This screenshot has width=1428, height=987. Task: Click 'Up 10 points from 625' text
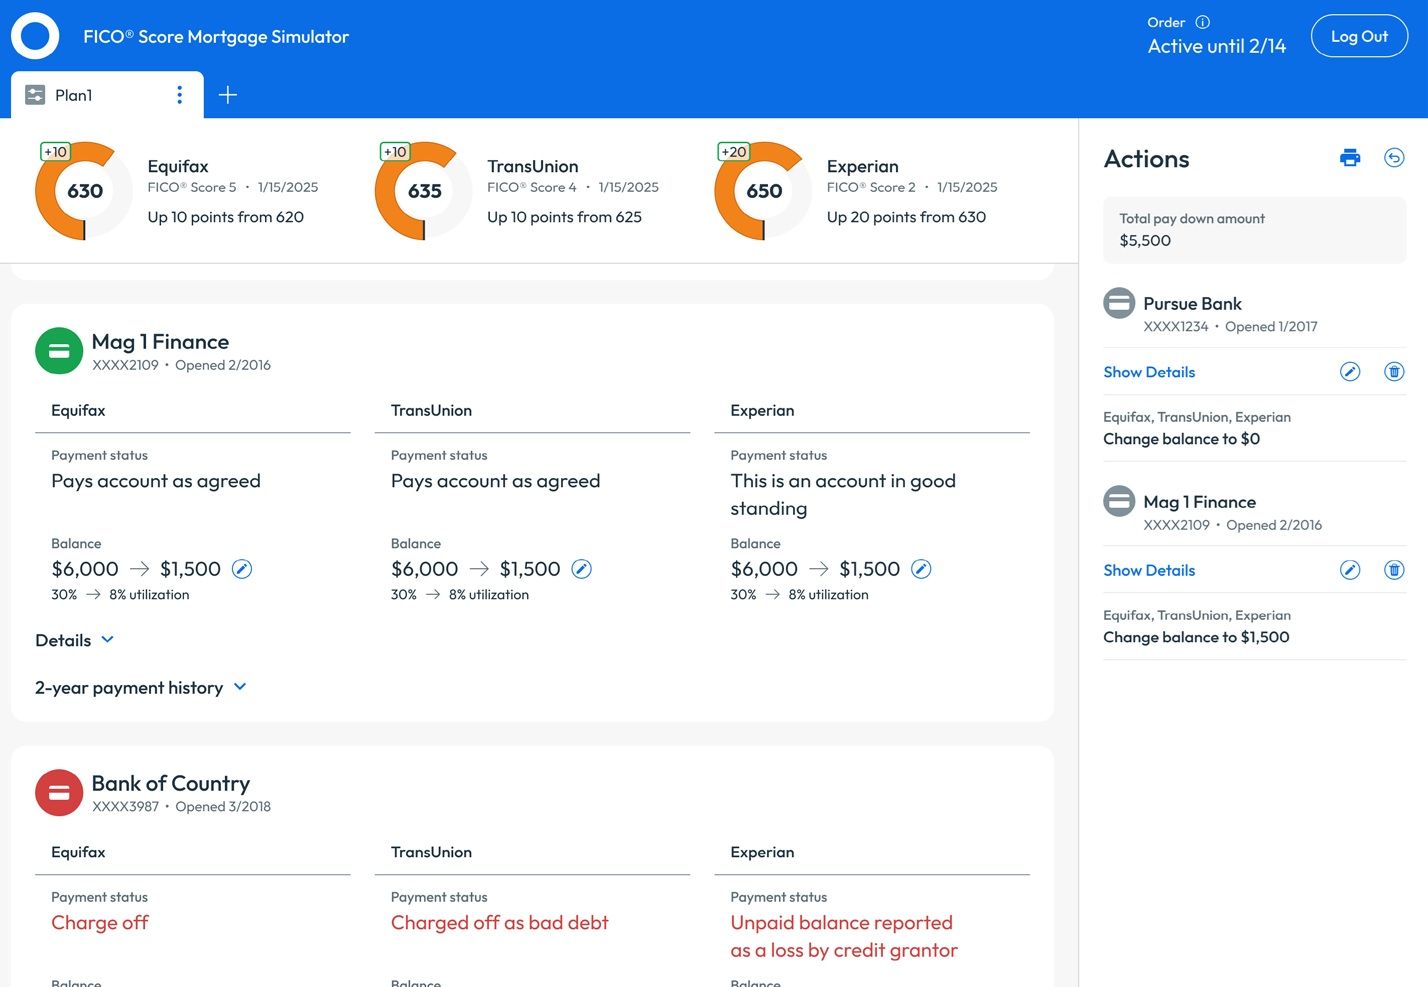pos(564,217)
